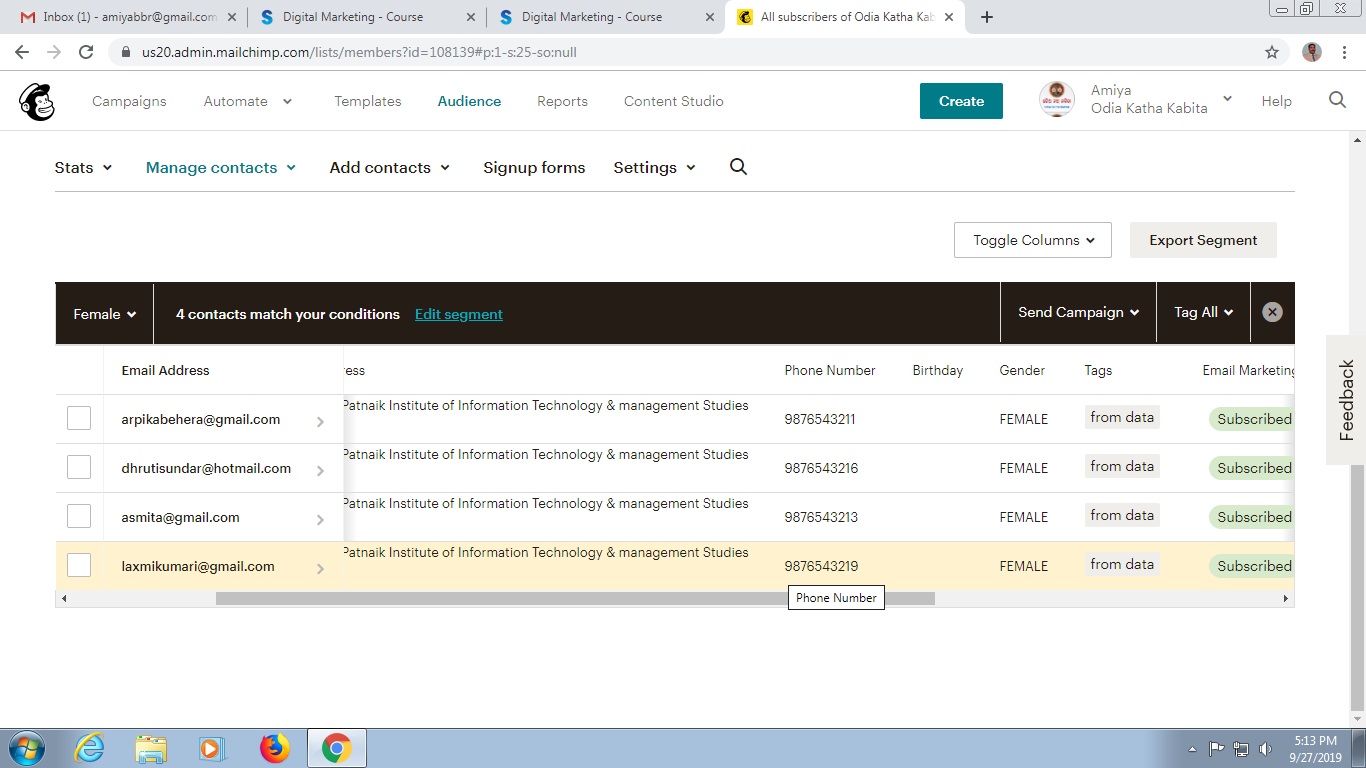Tick the checkbox for asmita@gmail.com
Viewport: 1366px width, 768px height.
click(x=79, y=516)
